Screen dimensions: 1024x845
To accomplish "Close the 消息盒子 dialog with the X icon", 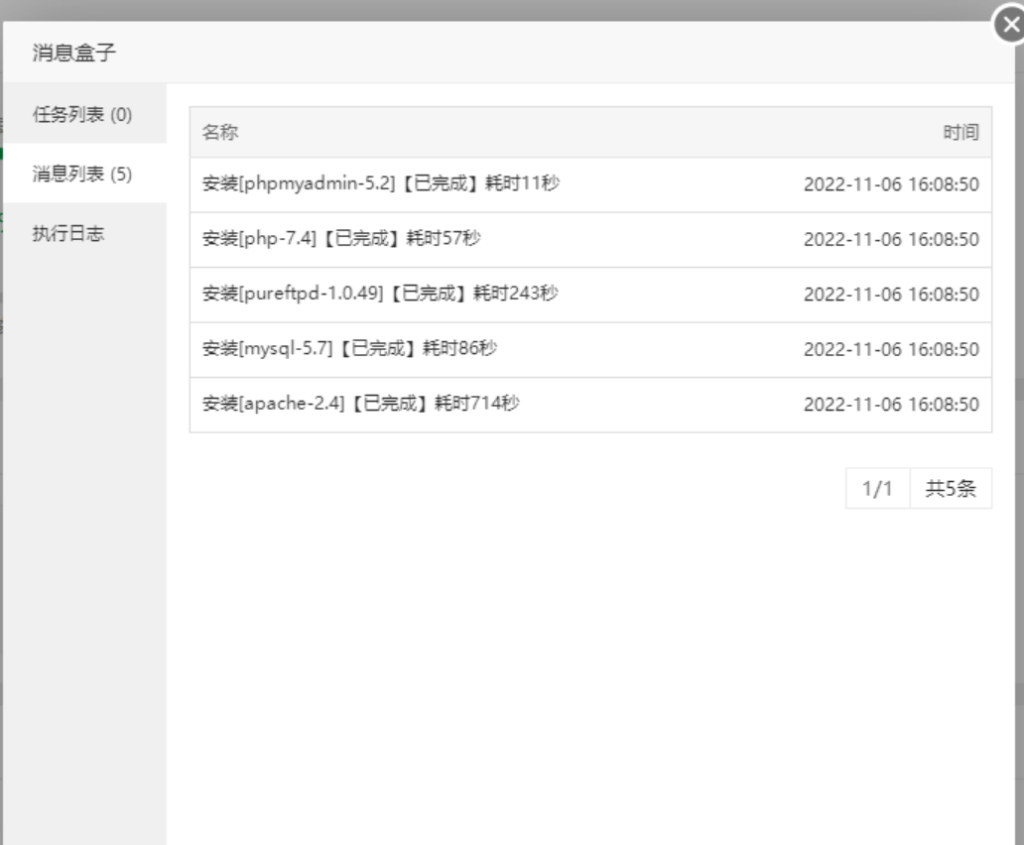I will click(x=1009, y=25).
